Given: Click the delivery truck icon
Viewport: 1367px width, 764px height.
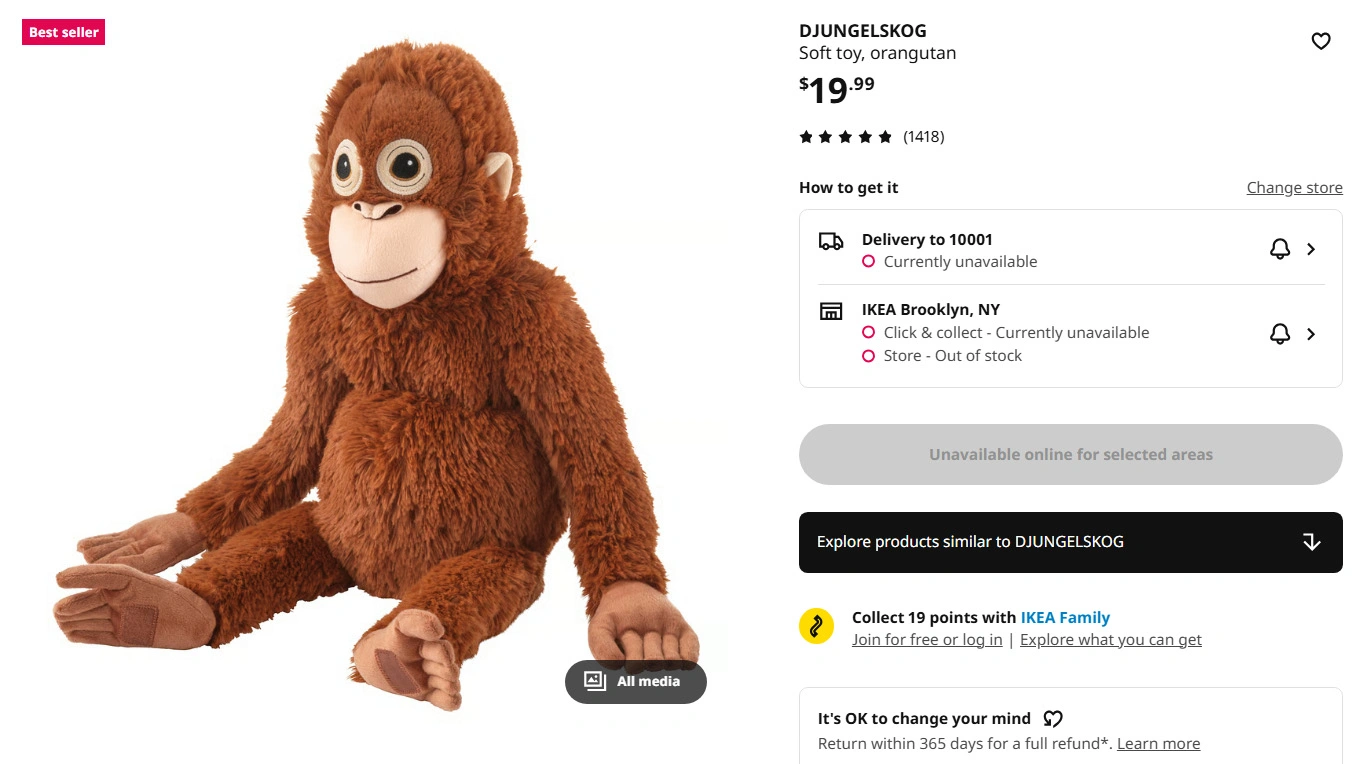Looking at the screenshot, I should (x=830, y=241).
